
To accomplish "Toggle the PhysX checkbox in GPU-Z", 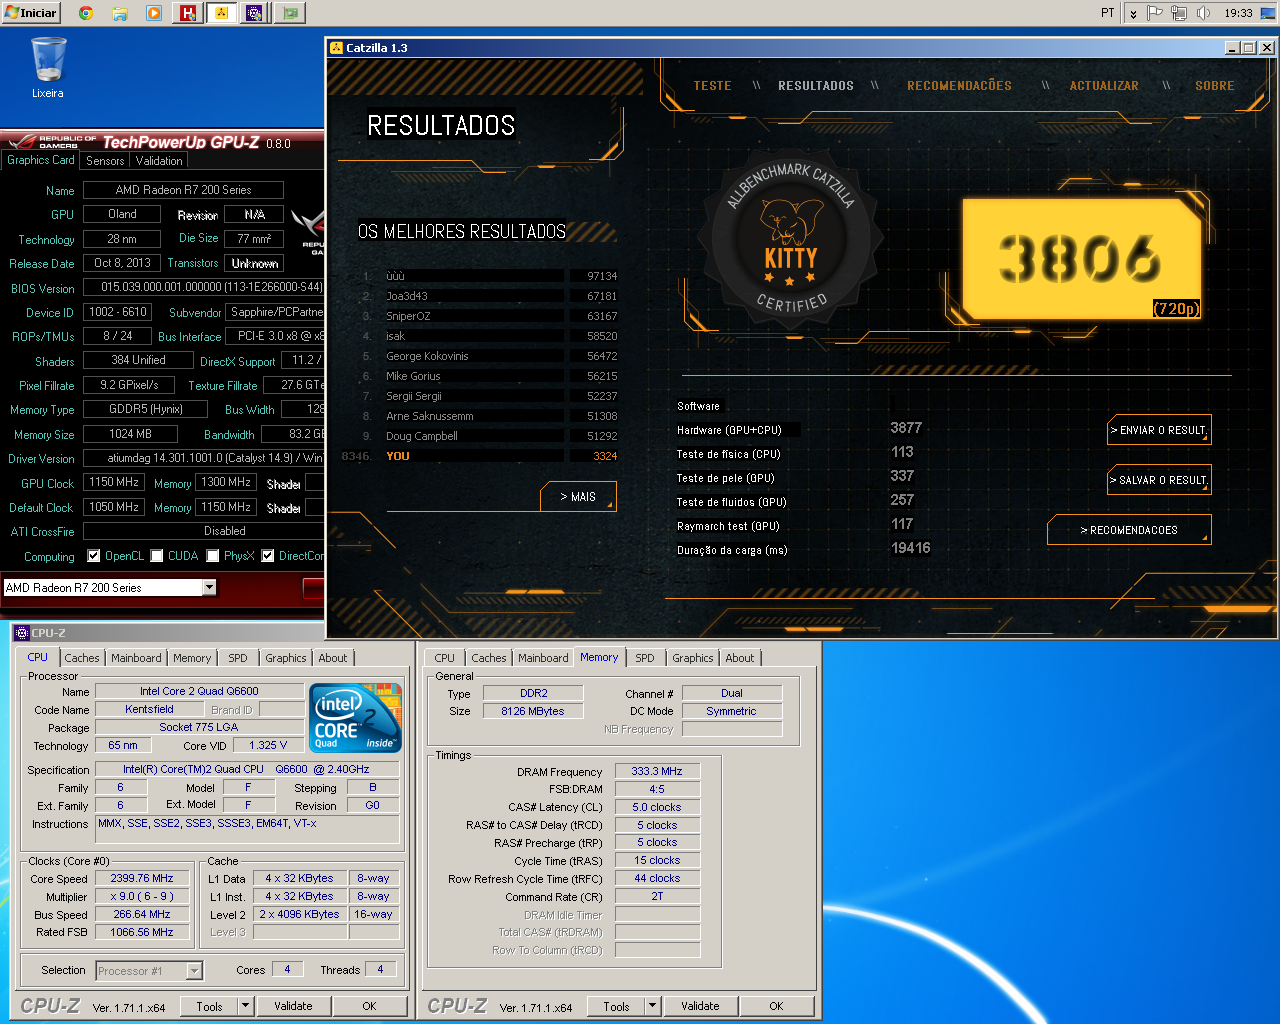I will pos(212,556).
